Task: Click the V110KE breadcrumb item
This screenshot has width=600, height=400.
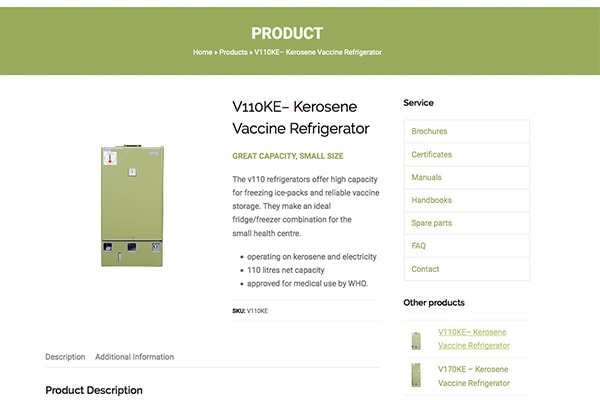Action: [x=318, y=52]
